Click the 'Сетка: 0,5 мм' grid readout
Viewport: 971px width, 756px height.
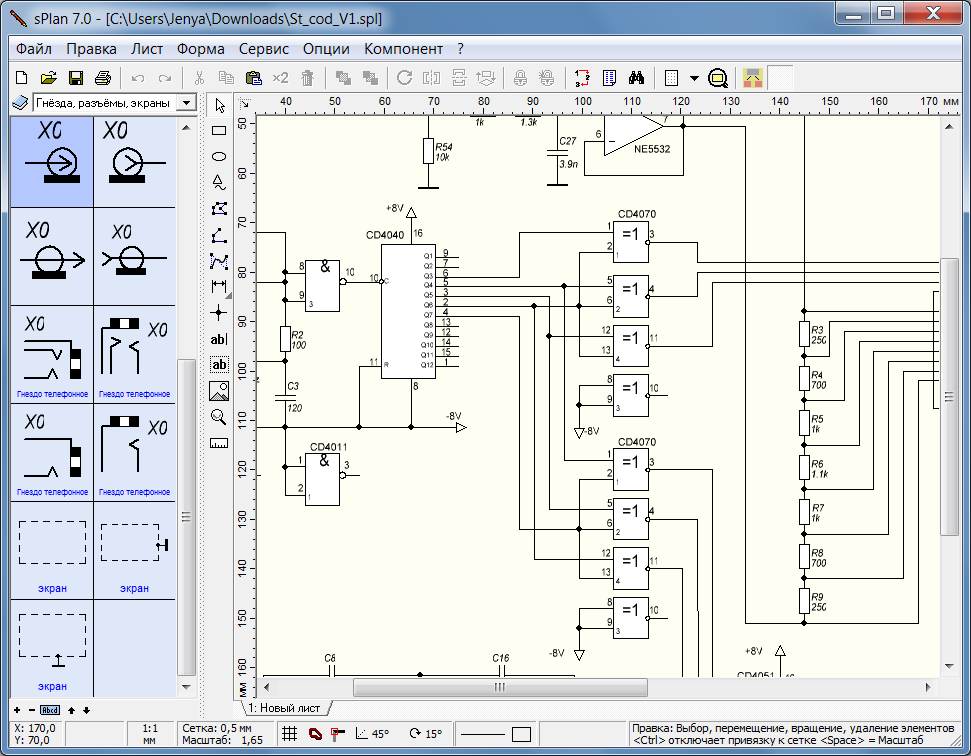point(217,728)
